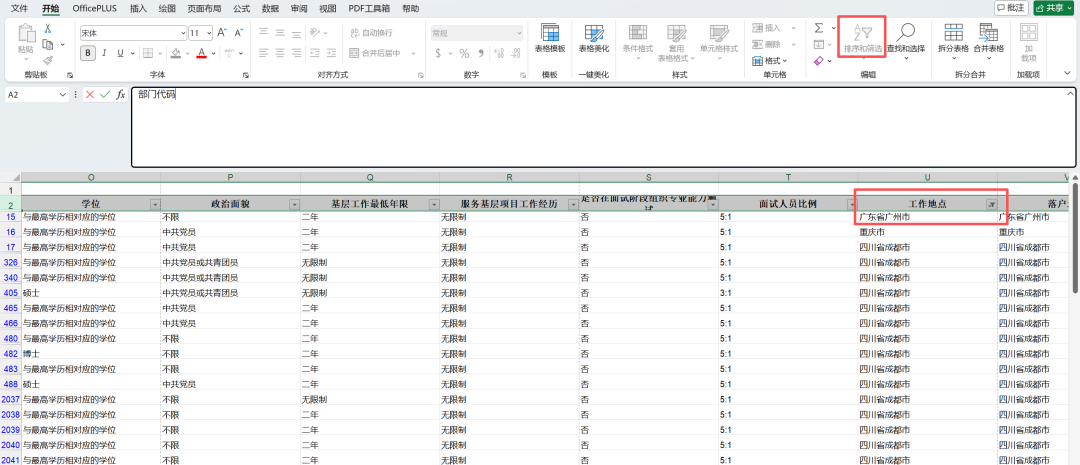Collapse the ribbon with the chevron
This screenshot has width=1080, height=465.
coord(1068,73)
